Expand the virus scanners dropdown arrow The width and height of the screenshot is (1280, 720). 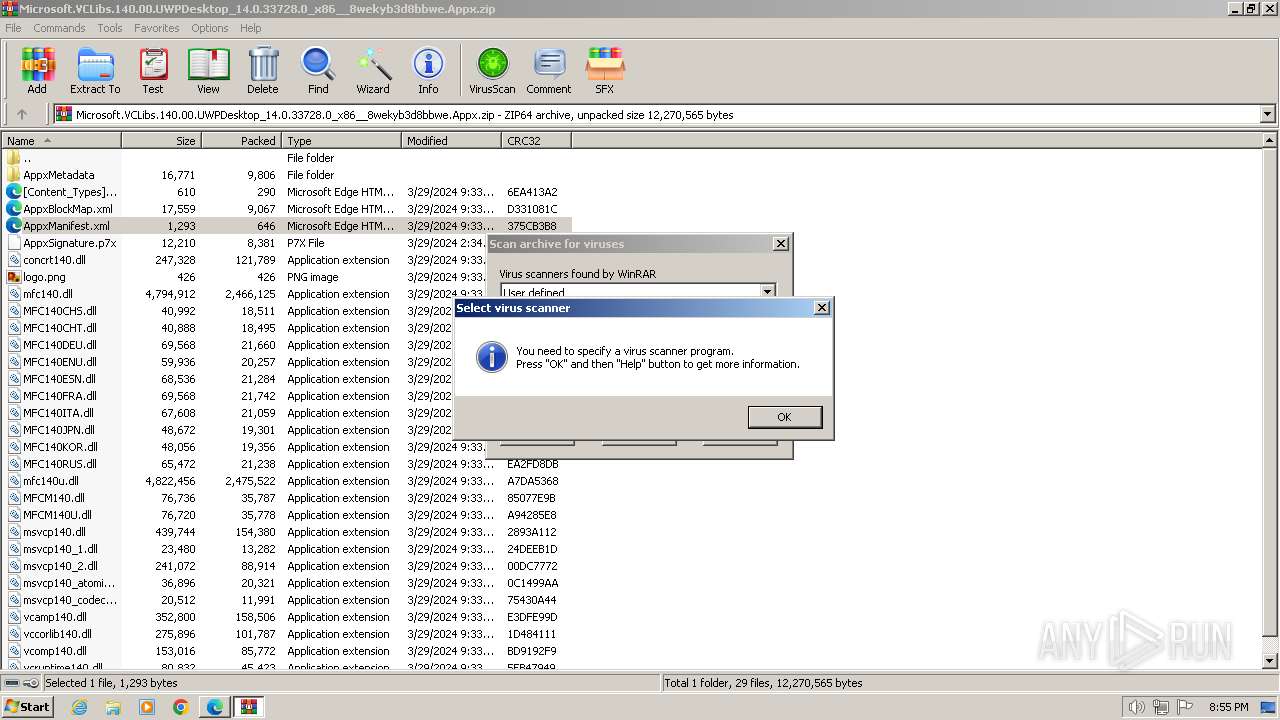pos(767,291)
